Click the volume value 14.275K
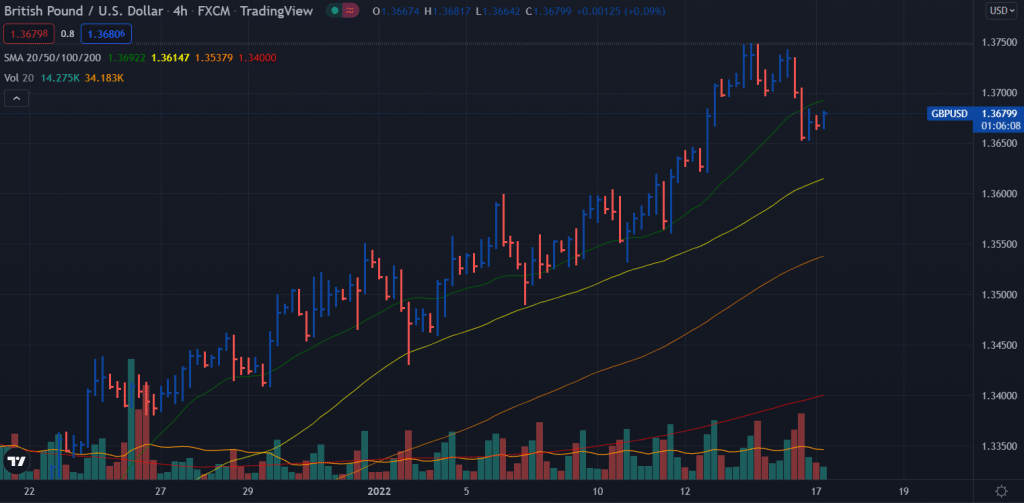The height and width of the screenshot is (503, 1024). click(60, 78)
